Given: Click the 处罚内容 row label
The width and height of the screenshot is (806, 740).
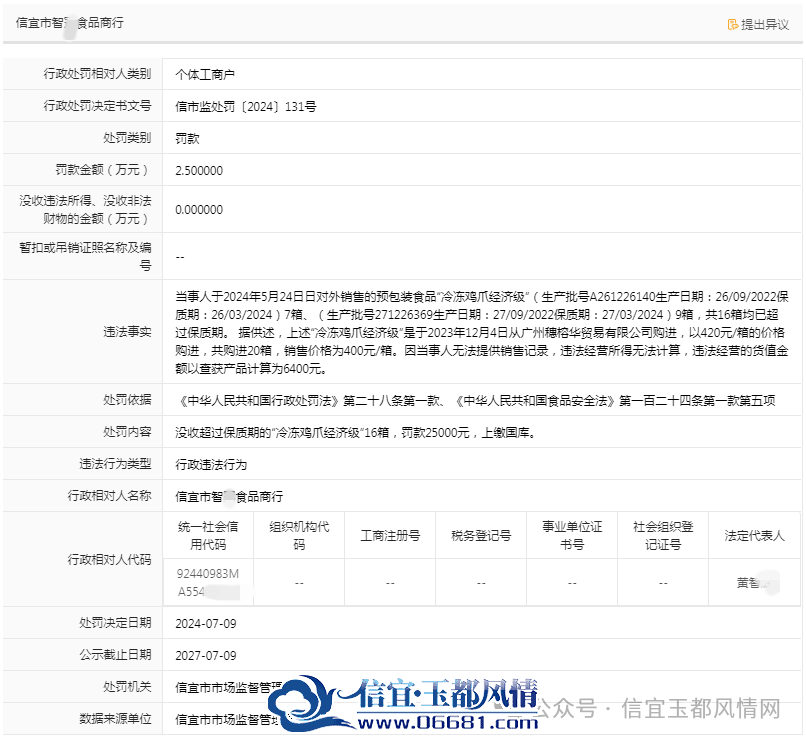Looking at the screenshot, I should pos(127,432).
